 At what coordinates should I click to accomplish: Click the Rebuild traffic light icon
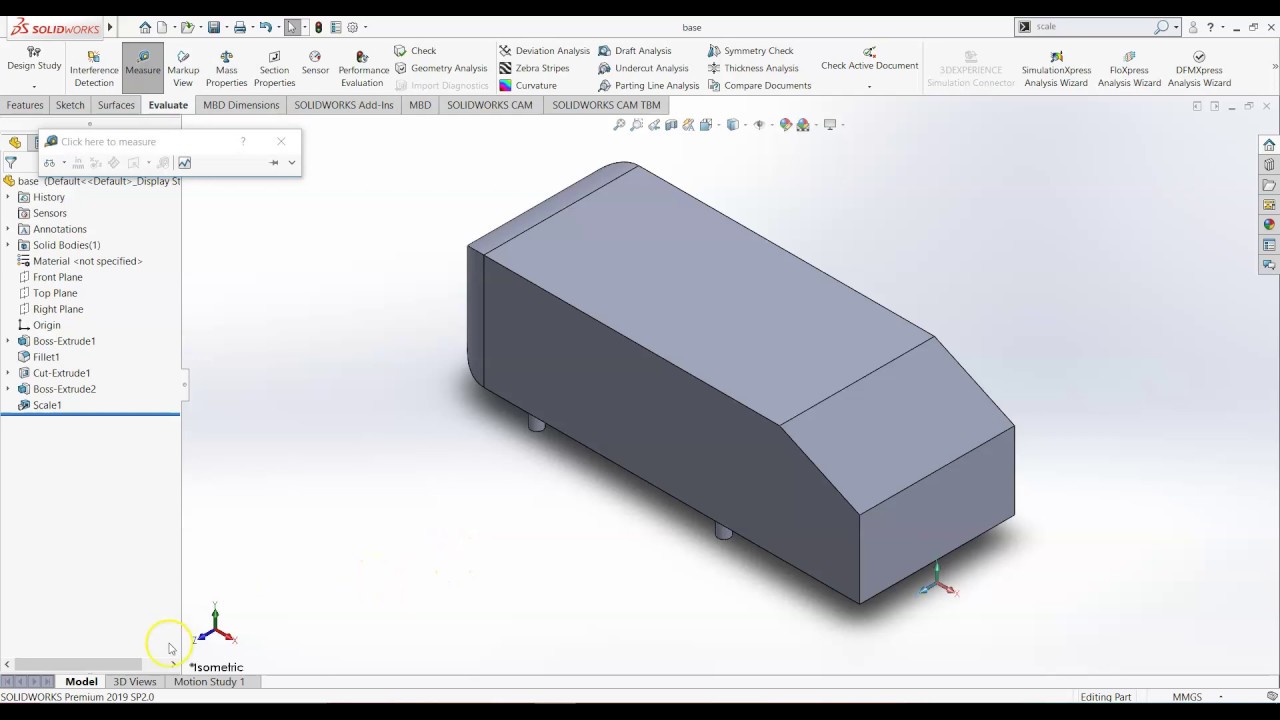coord(319,27)
